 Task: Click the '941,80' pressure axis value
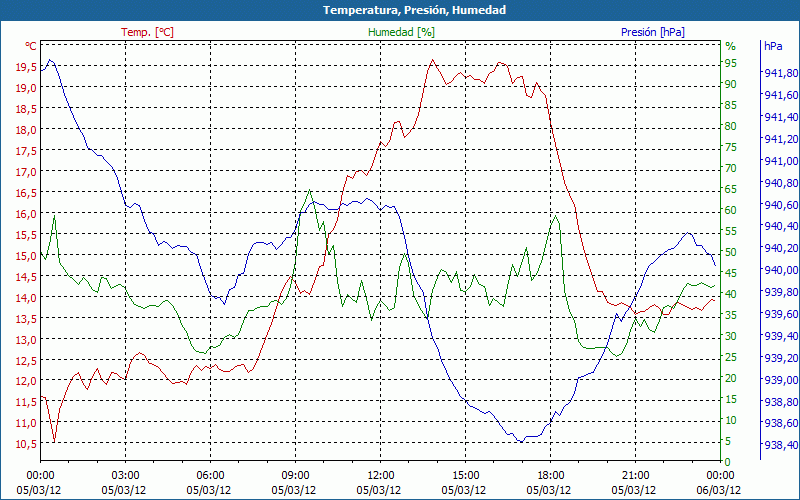(781, 73)
